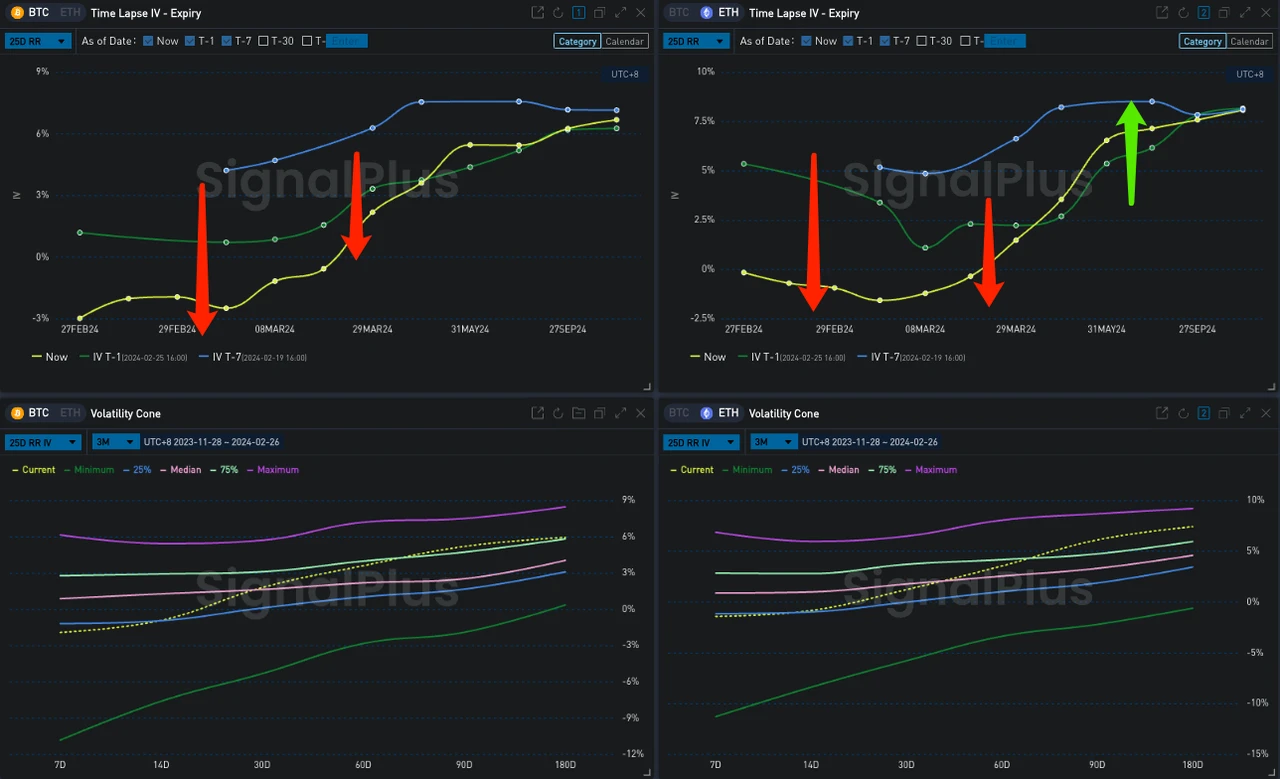Click the group link '1' icon in BTC Time Lapse panel
Viewport: 1280px width, 779px height.
[x=579, y=13]
